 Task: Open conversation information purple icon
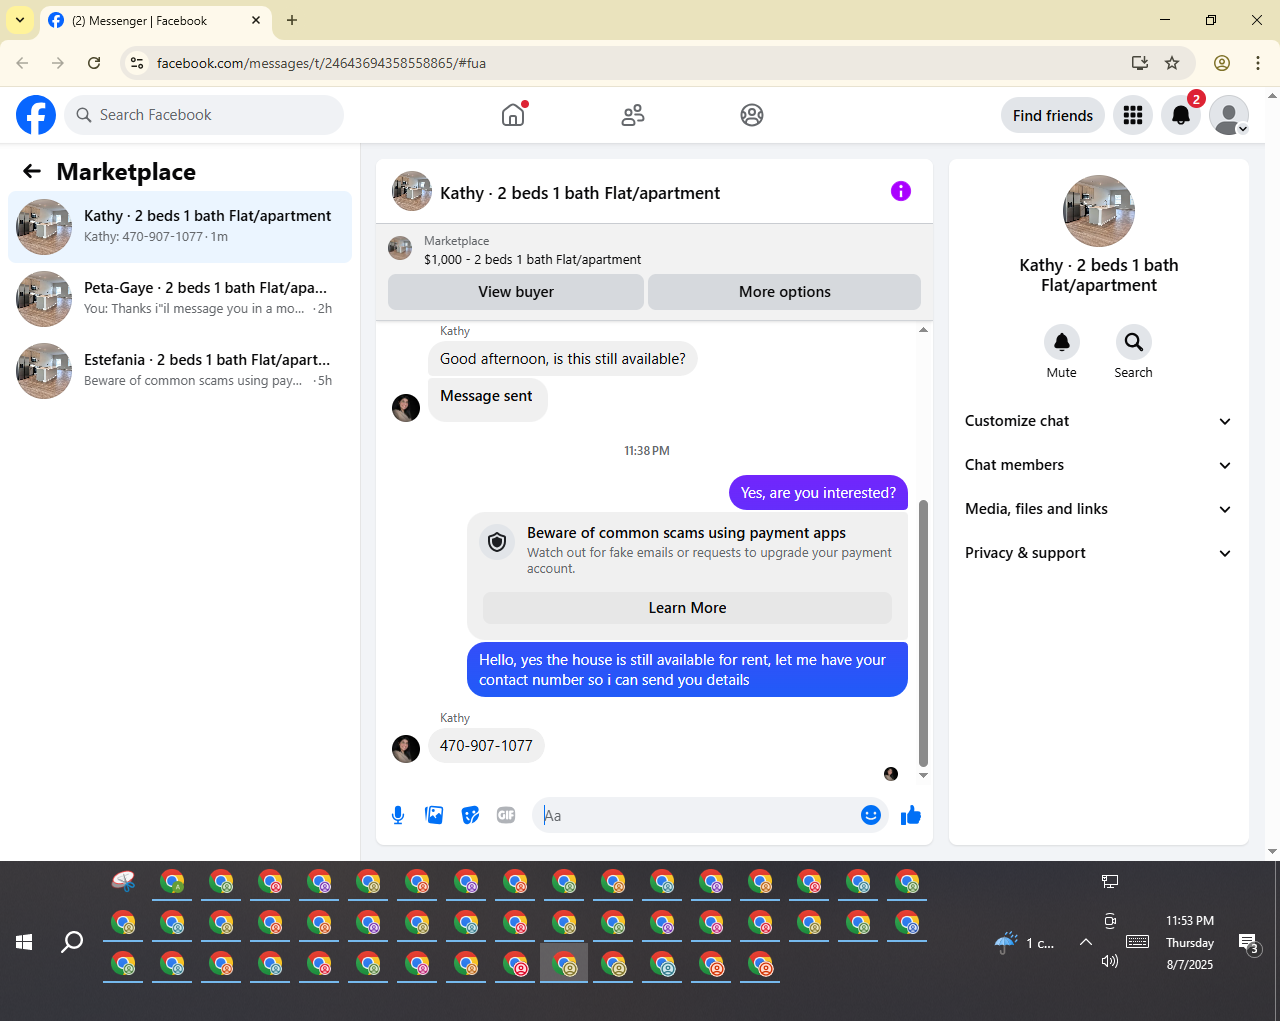click(x=901, y=191)
